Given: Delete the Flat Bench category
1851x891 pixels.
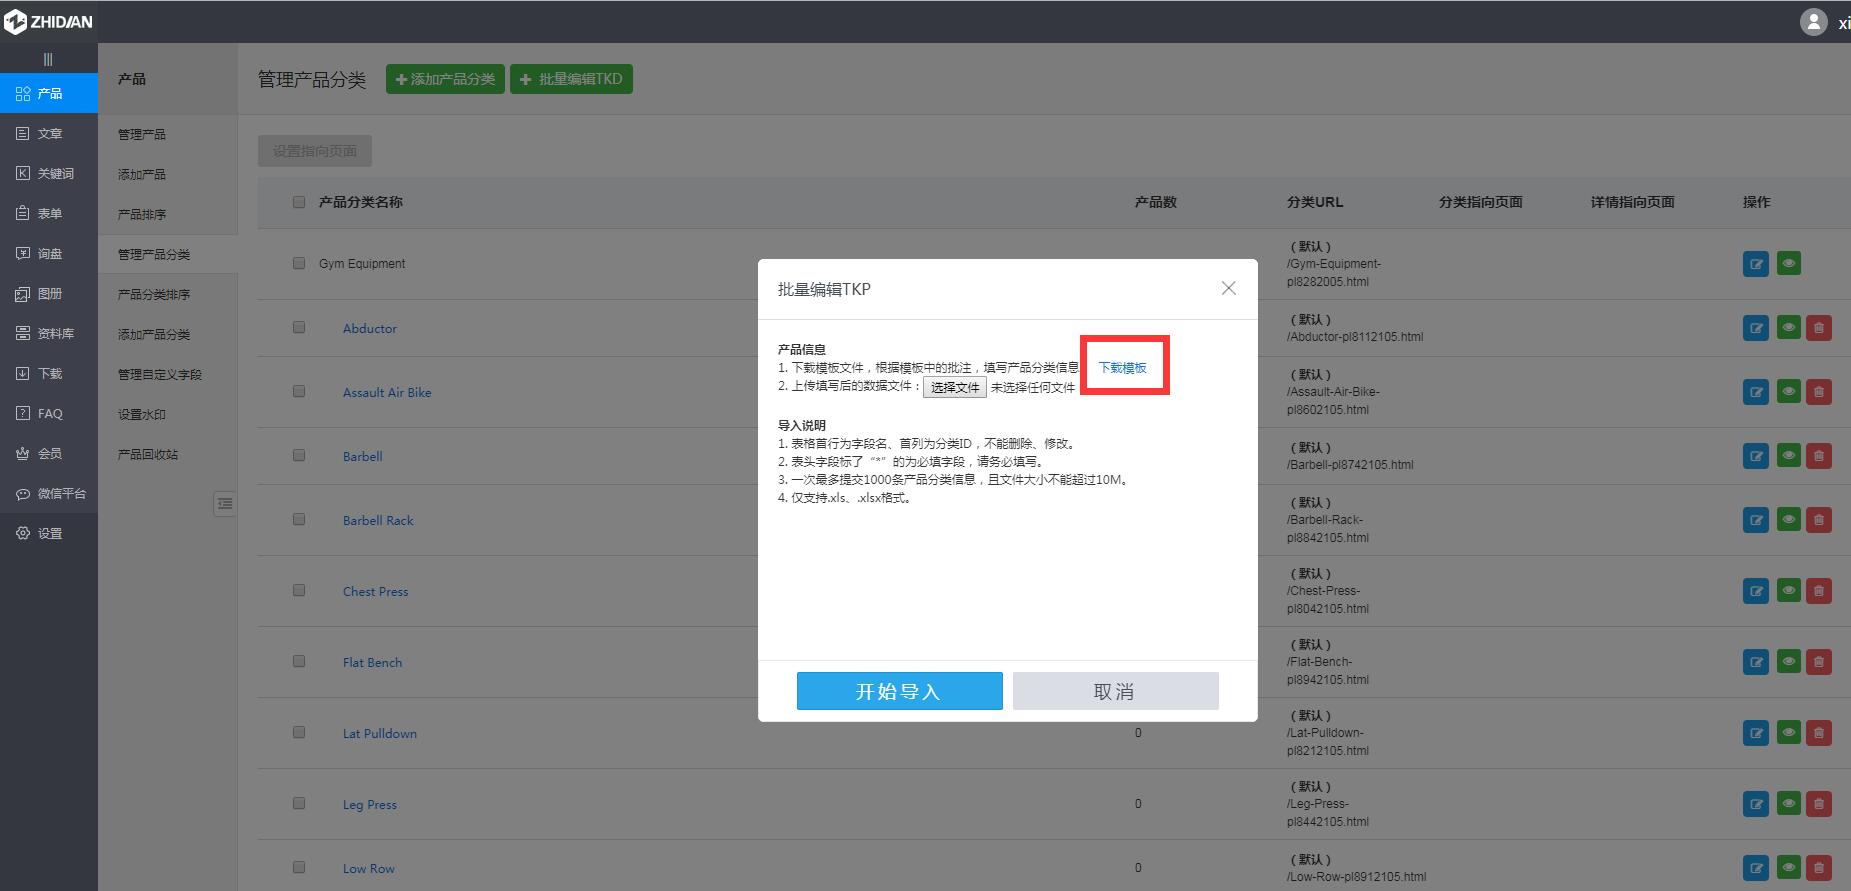Looking at the screenshot, I should (1818, 662).
